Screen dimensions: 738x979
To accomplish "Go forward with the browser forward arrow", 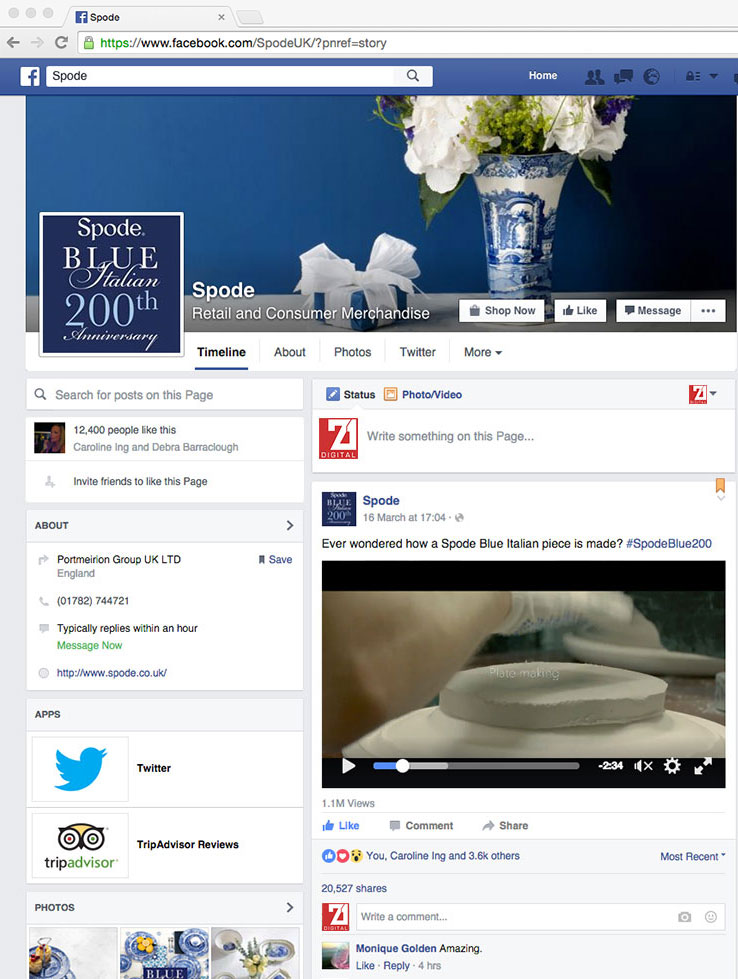I will pyautogui.click(x=37, y=42).
